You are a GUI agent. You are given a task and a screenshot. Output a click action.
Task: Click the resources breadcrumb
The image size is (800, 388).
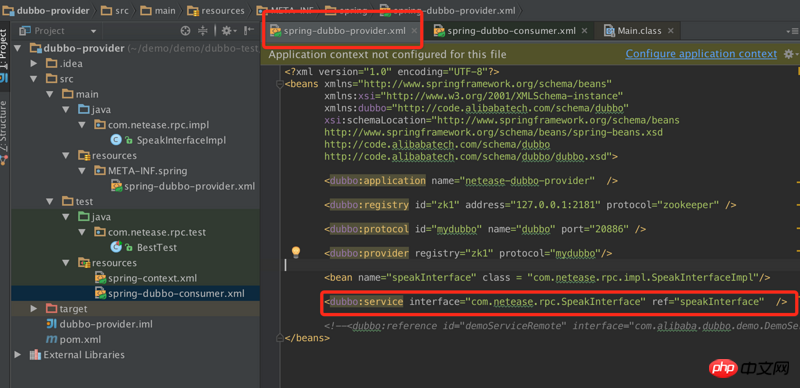pyautogui.click(x=215, y=10)
